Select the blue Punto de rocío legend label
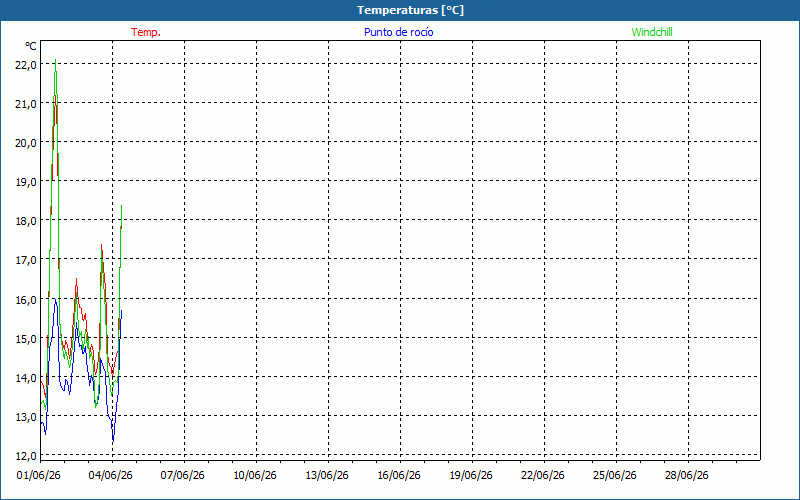The image size is (800, 500). pyautogui.click(x=398, y=32)
